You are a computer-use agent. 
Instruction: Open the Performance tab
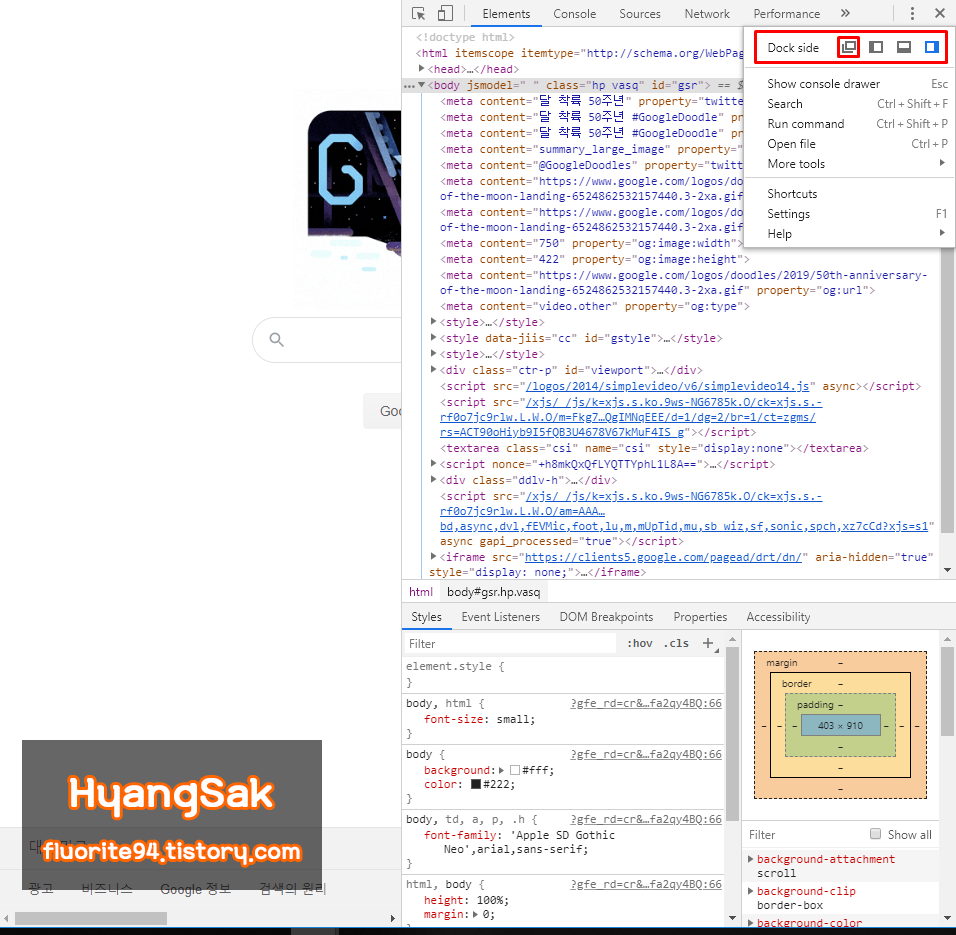tap(787, 13)
